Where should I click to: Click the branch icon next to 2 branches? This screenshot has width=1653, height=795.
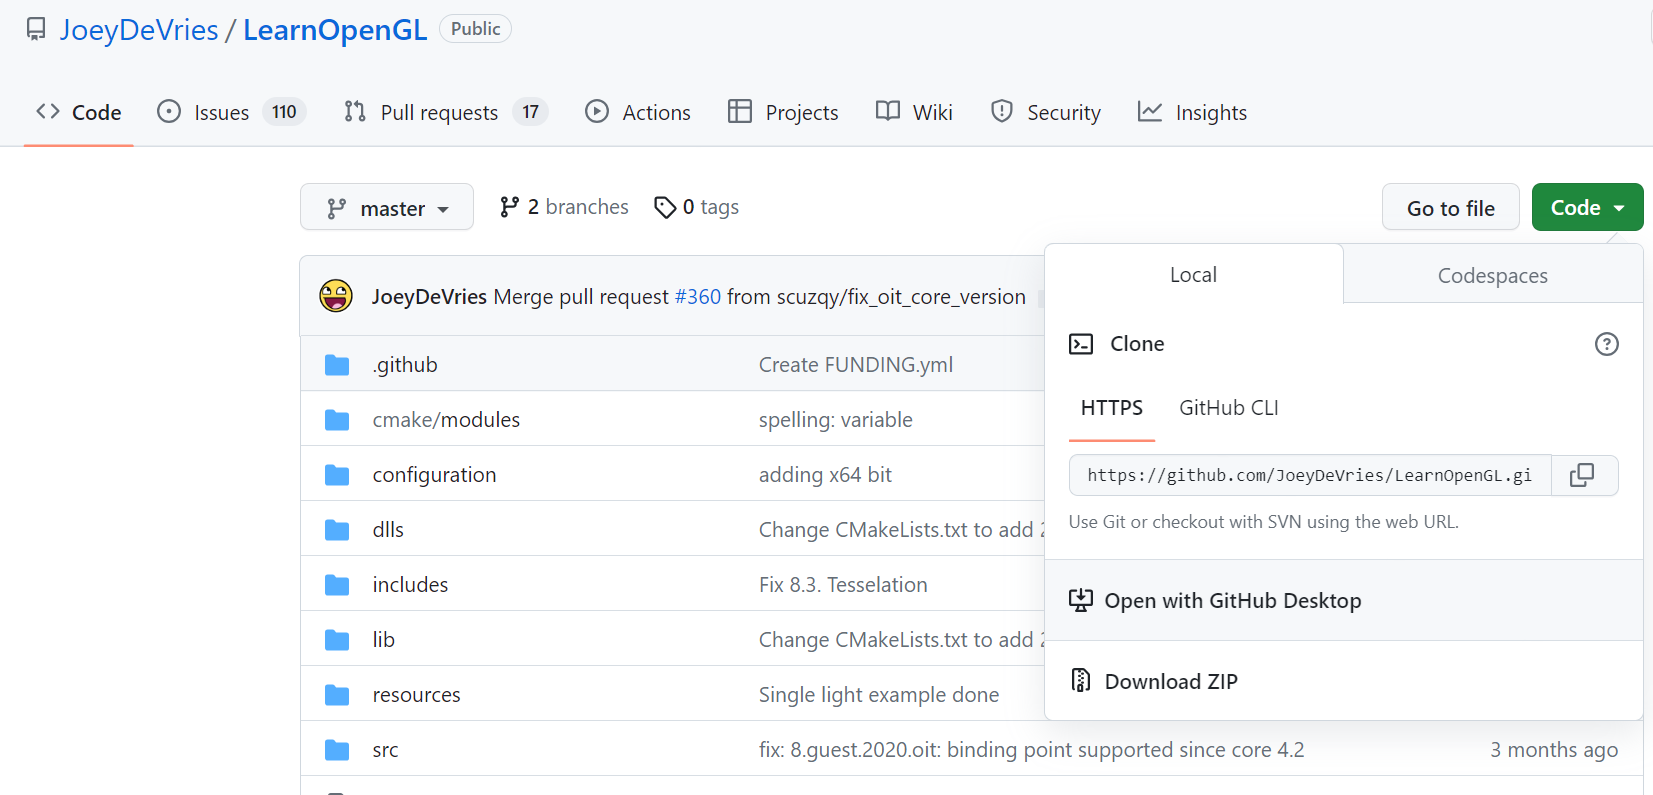coord(510,207)
